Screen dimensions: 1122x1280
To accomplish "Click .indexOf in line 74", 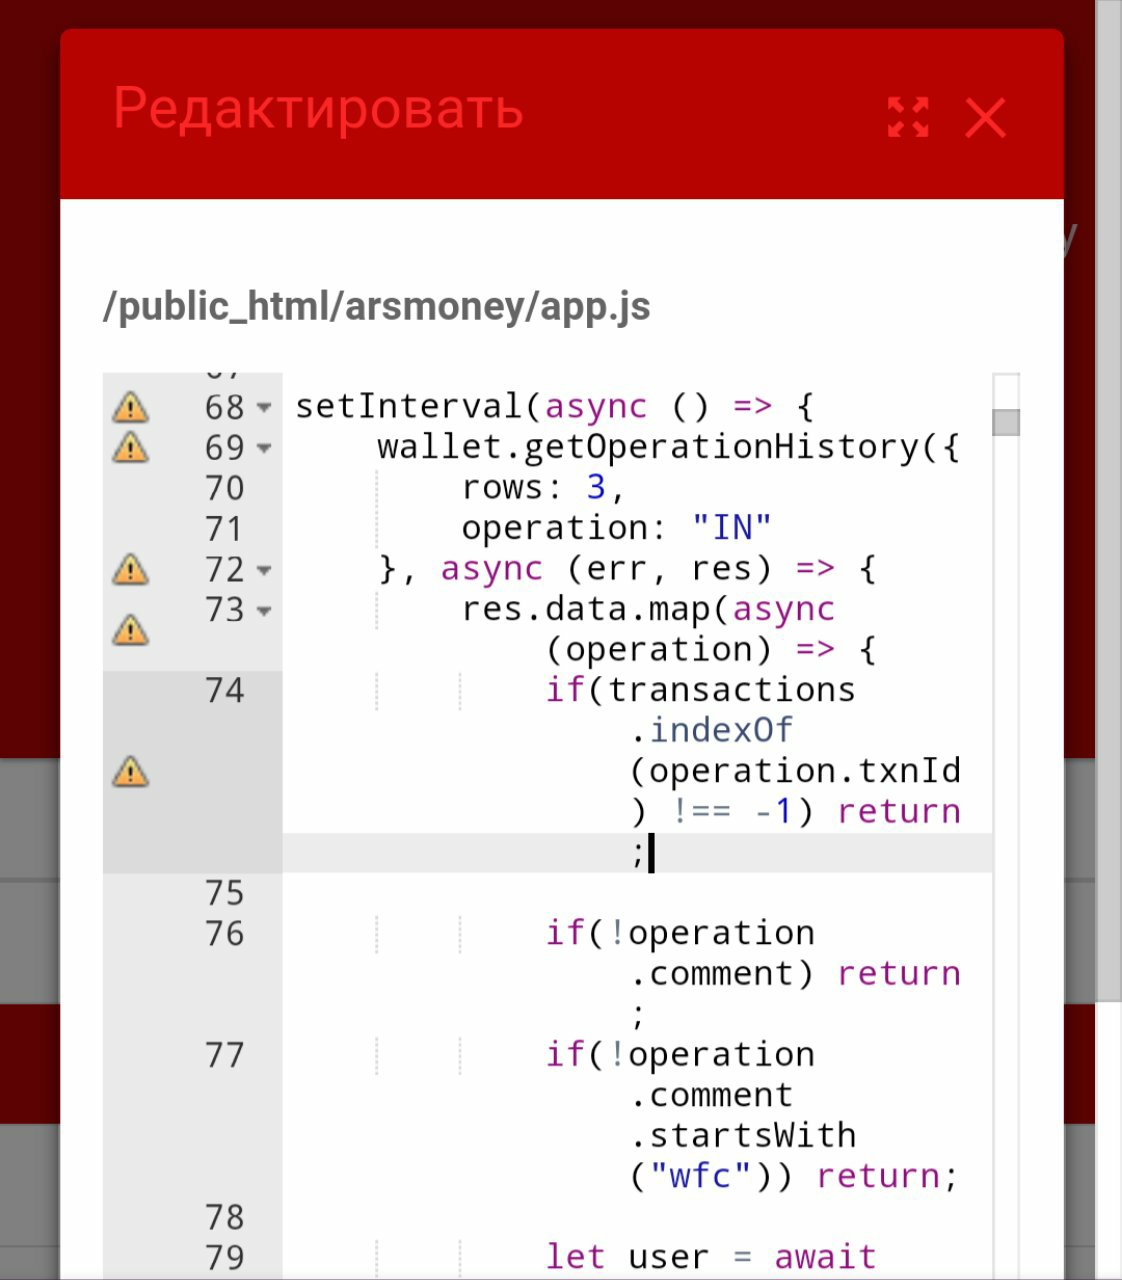I will tap(711, 731).
